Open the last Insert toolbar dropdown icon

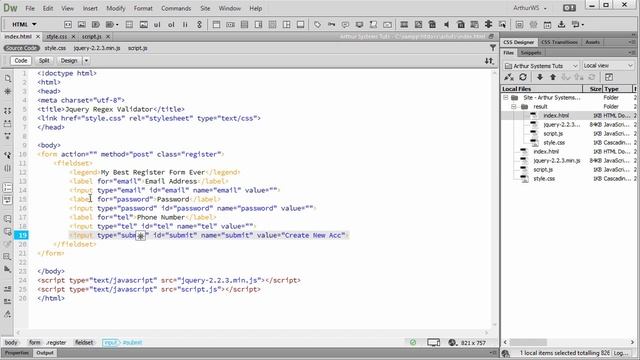[x=577, y=24]
